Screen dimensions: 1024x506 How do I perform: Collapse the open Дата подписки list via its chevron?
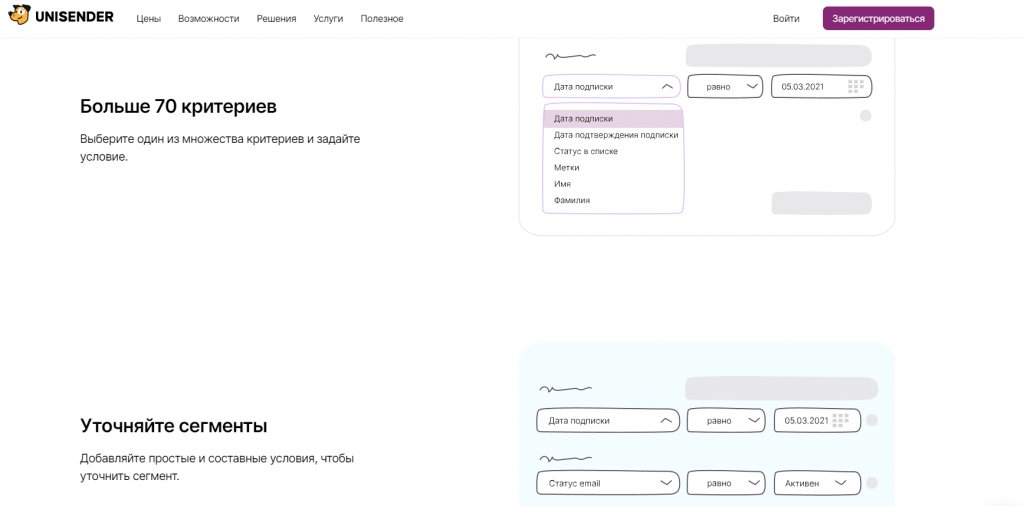pos(667,87)
